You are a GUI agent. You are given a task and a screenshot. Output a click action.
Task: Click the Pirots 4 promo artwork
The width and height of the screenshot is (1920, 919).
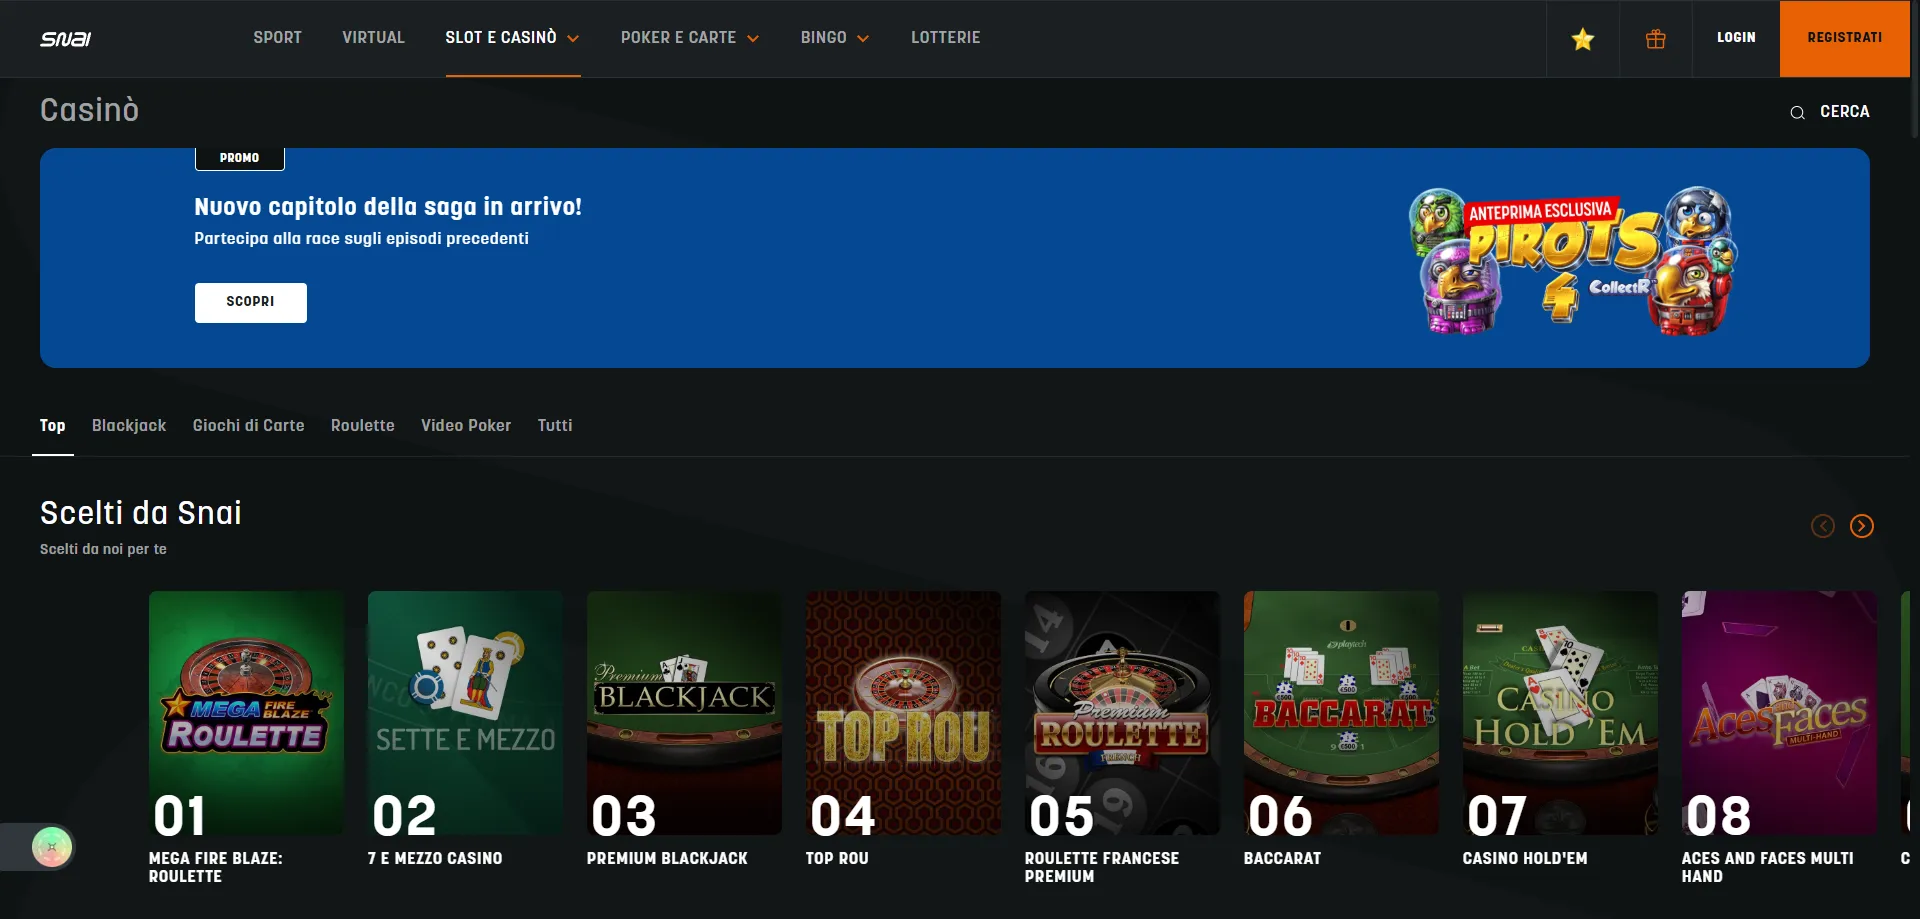tap(1573, 259)
